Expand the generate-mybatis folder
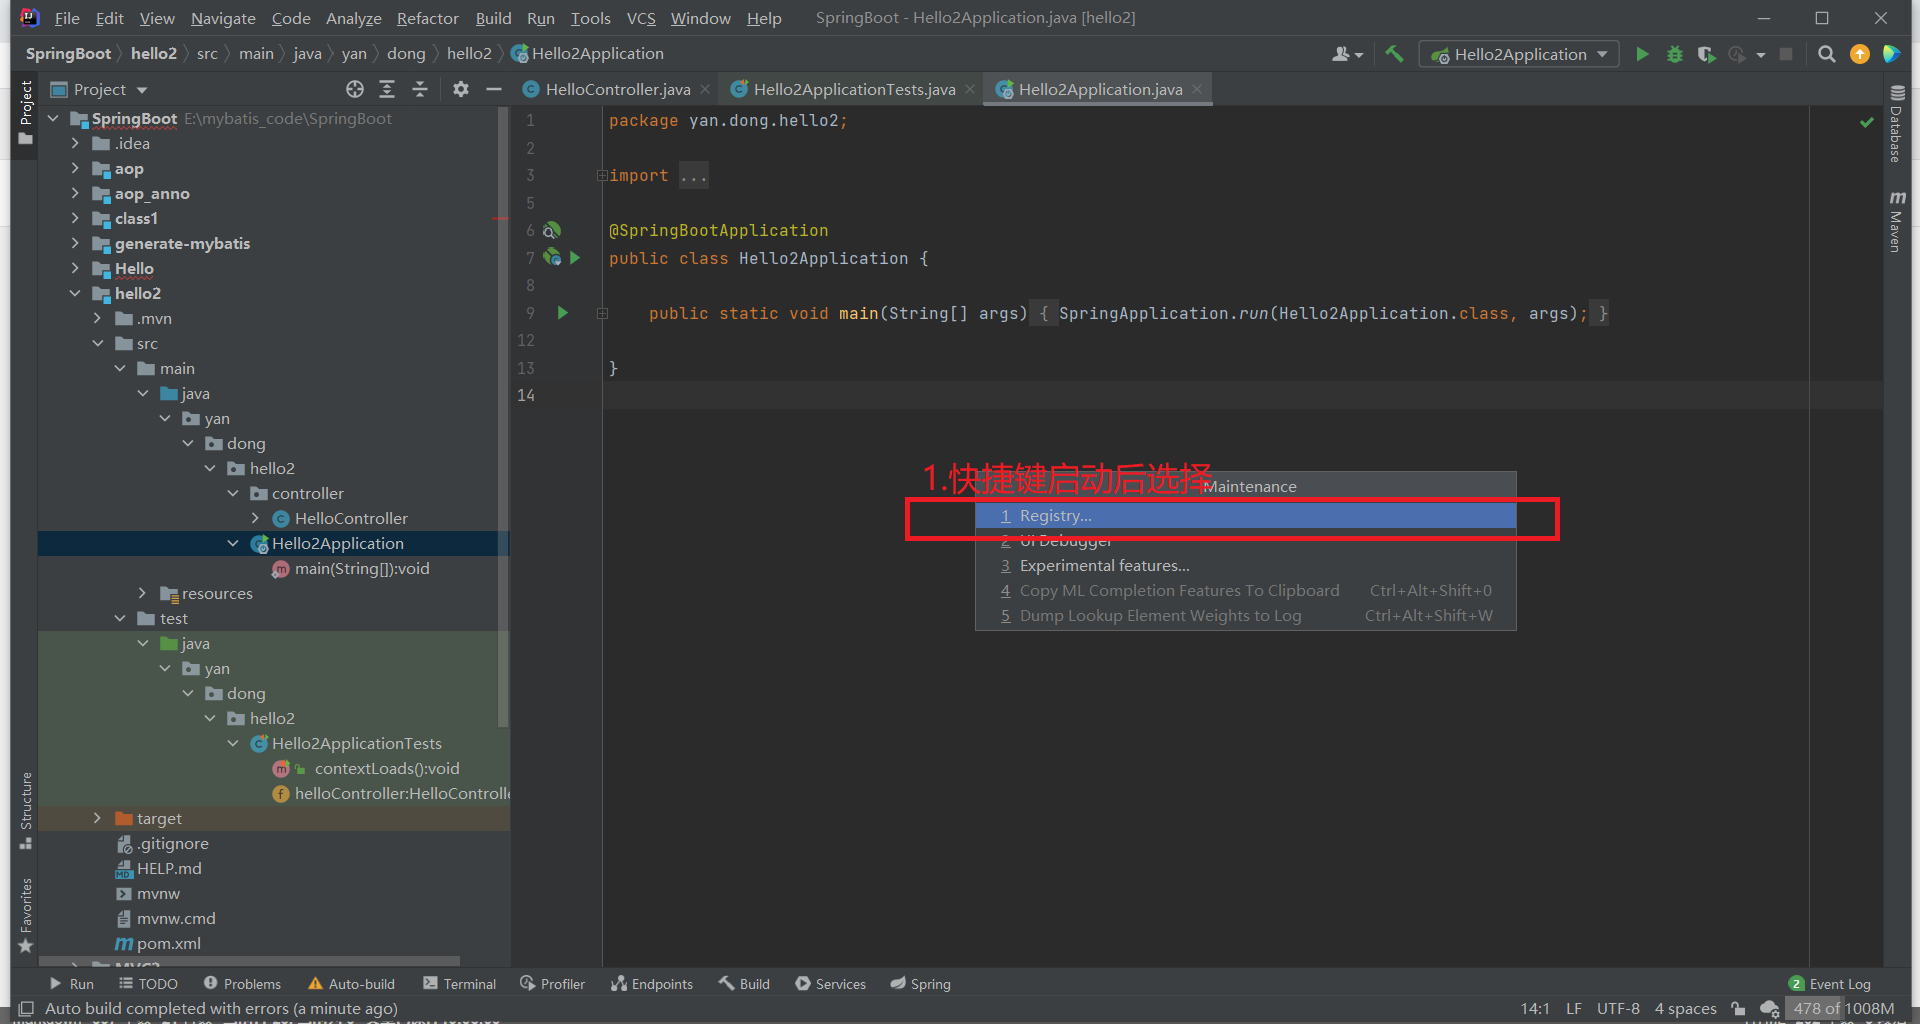The image size is (1920, 1024). point(75,243)
